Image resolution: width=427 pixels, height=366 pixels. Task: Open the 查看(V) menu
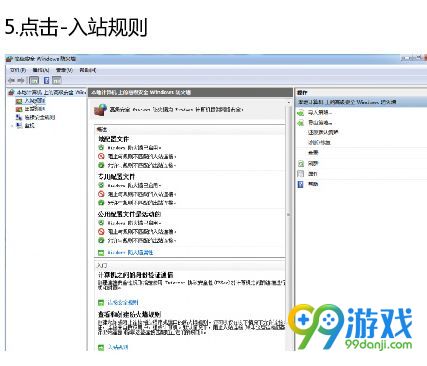64,70
